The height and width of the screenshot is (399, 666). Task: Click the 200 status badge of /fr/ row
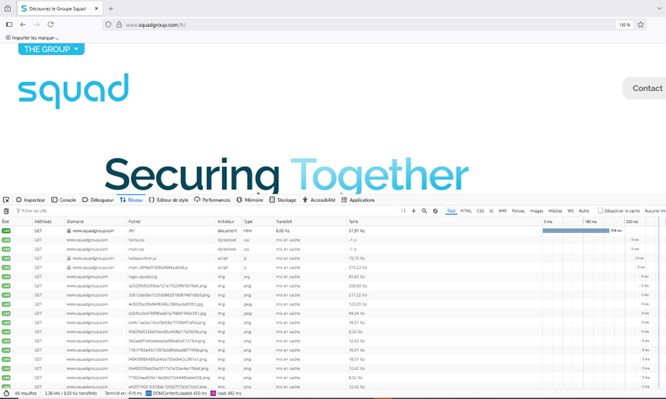tap(6, 231)
